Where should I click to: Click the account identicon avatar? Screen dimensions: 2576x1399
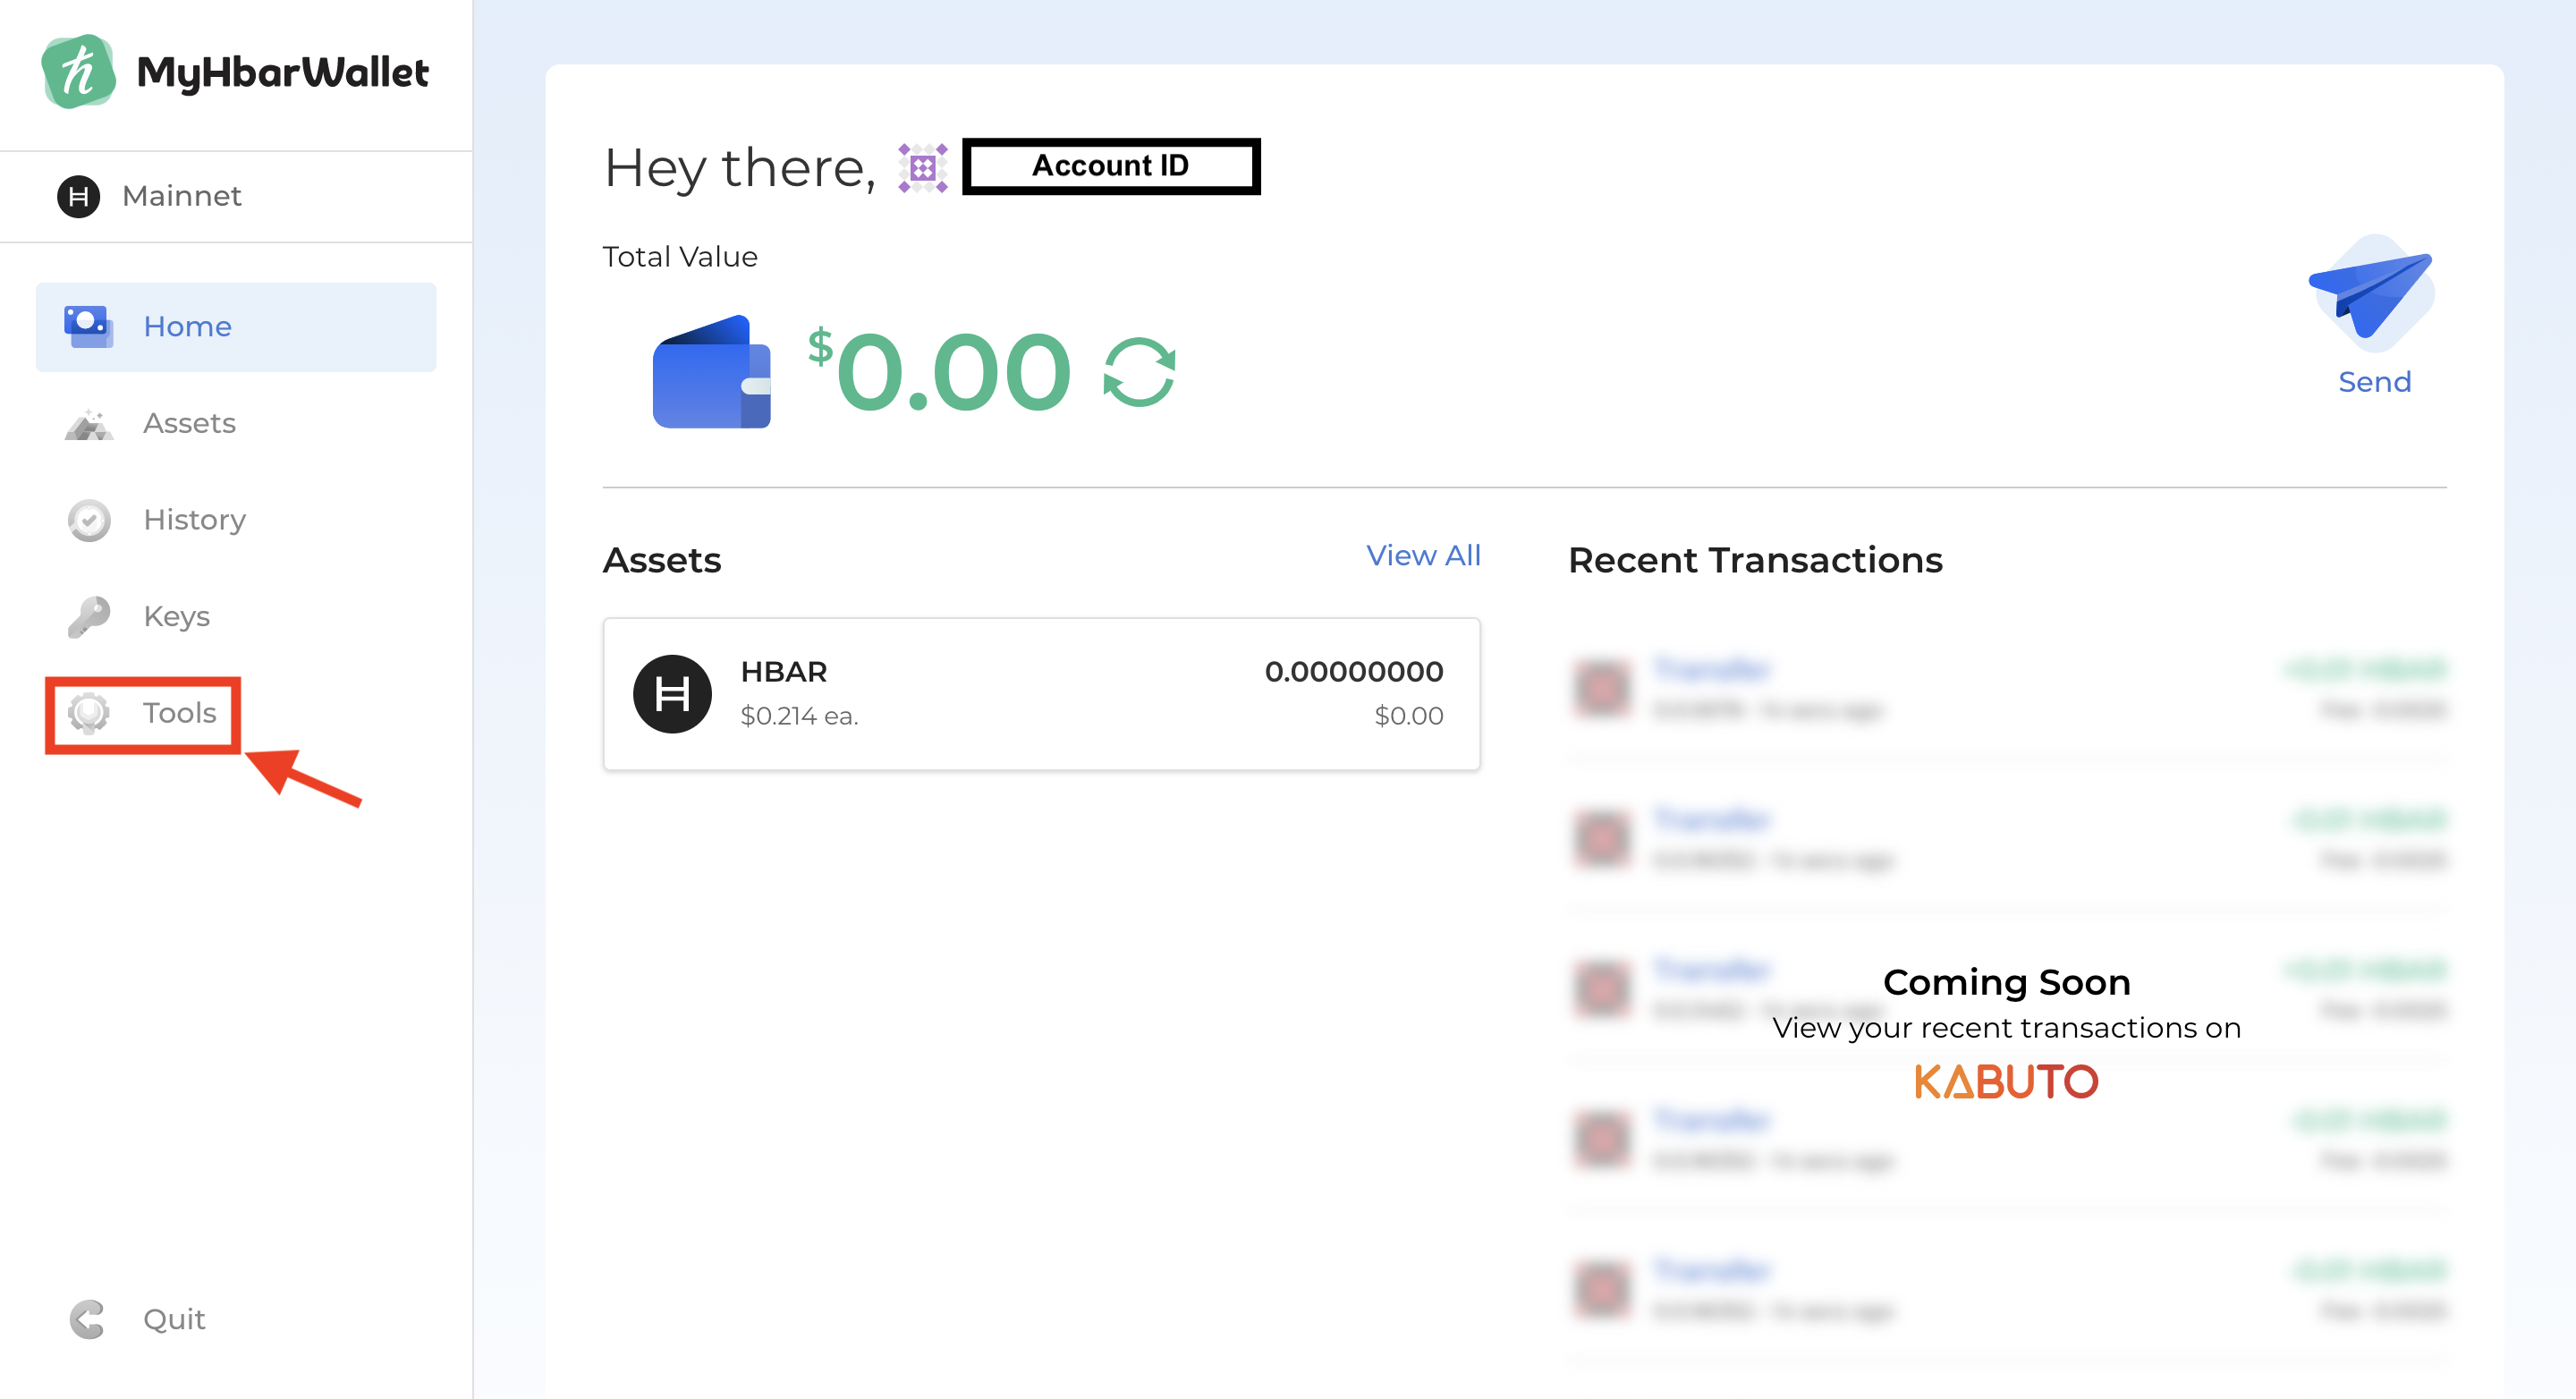pyautogui.click(x=922, y=167)
